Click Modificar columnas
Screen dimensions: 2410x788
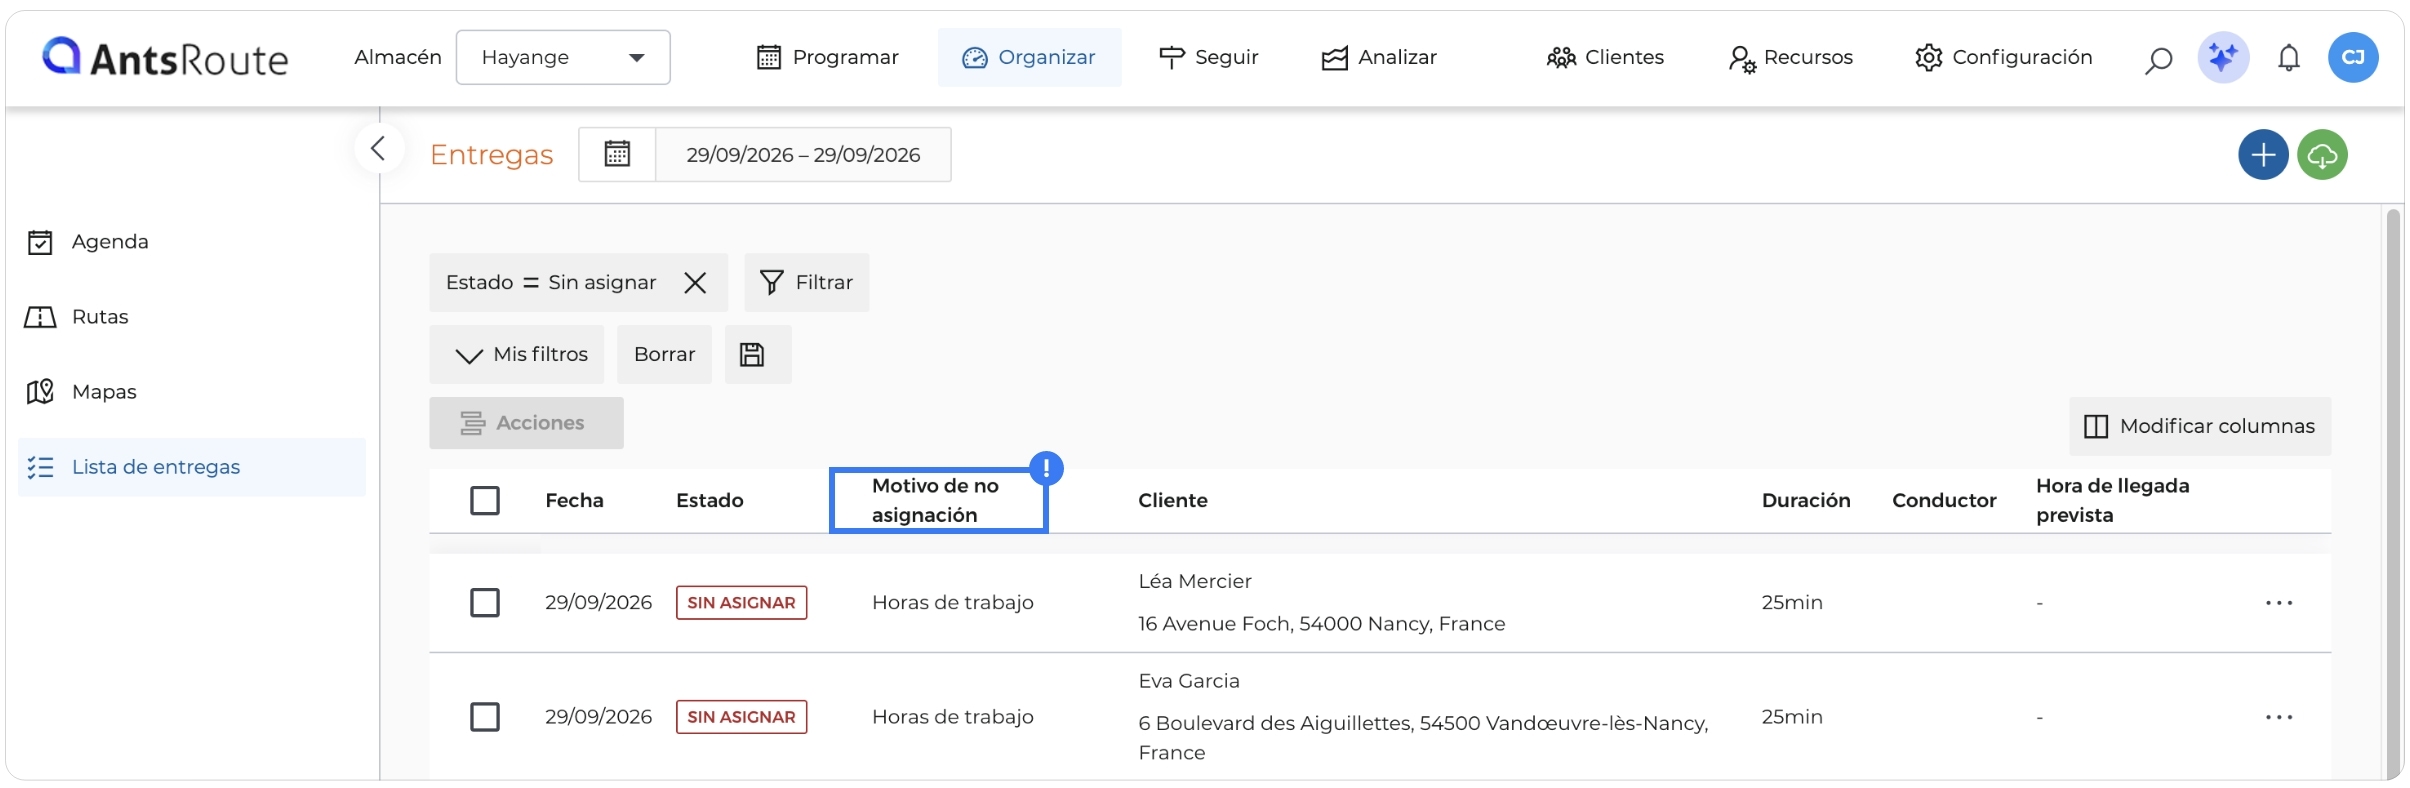pyautogui.click(x=2200, y=426)
